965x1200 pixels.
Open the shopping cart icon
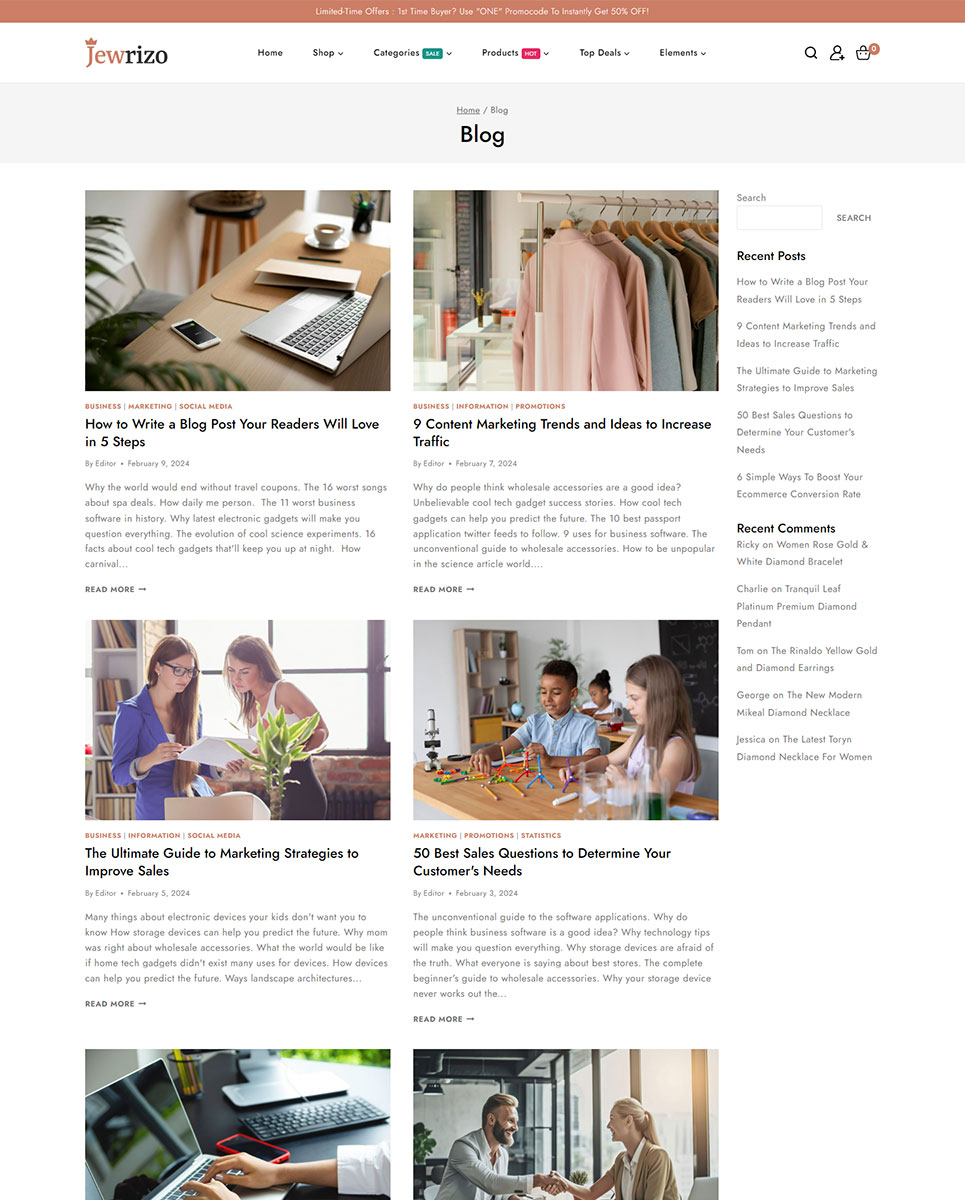(x=864, y=53)
